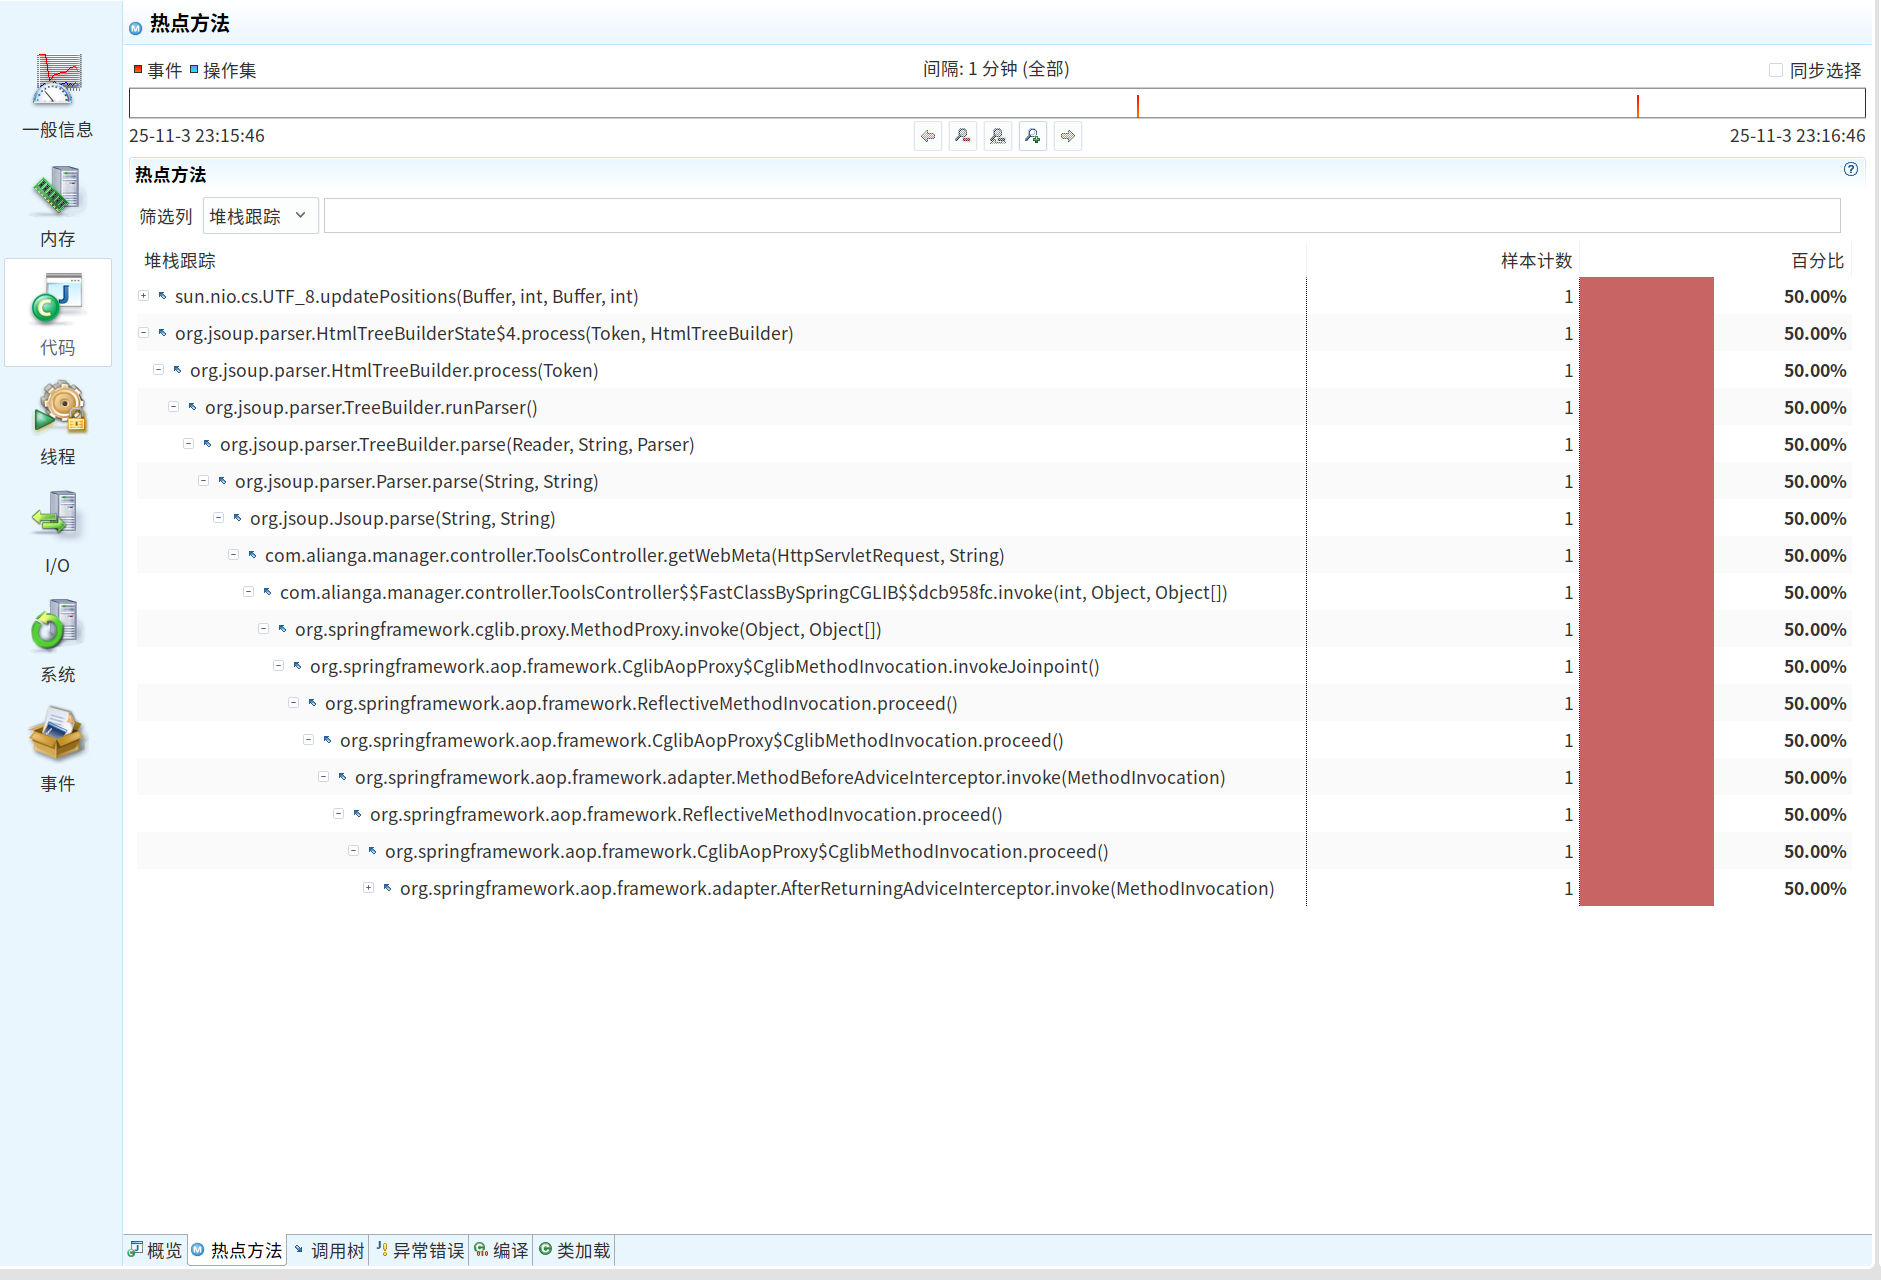Collapse the HtmlTreeBuilderState$4.process row
This screenshot has width=1881, height=1280.
(x=144, y=333)
